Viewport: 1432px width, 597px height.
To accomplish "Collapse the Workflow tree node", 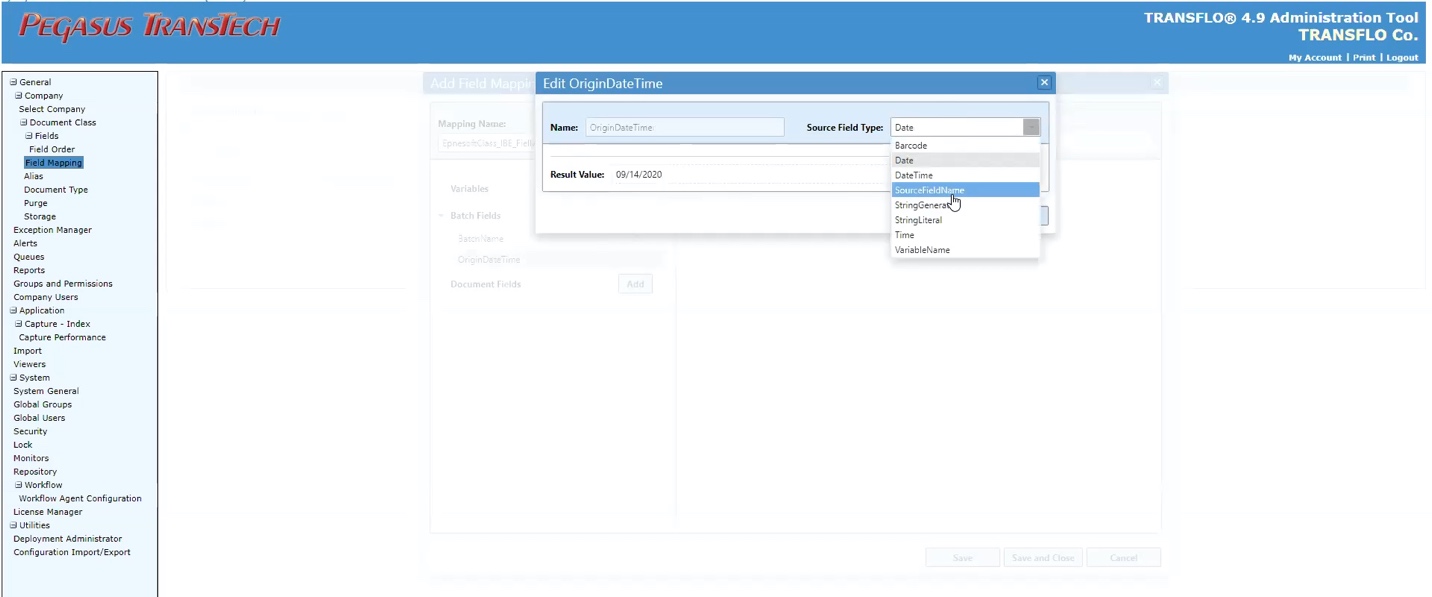I will (x=18, y=485).
